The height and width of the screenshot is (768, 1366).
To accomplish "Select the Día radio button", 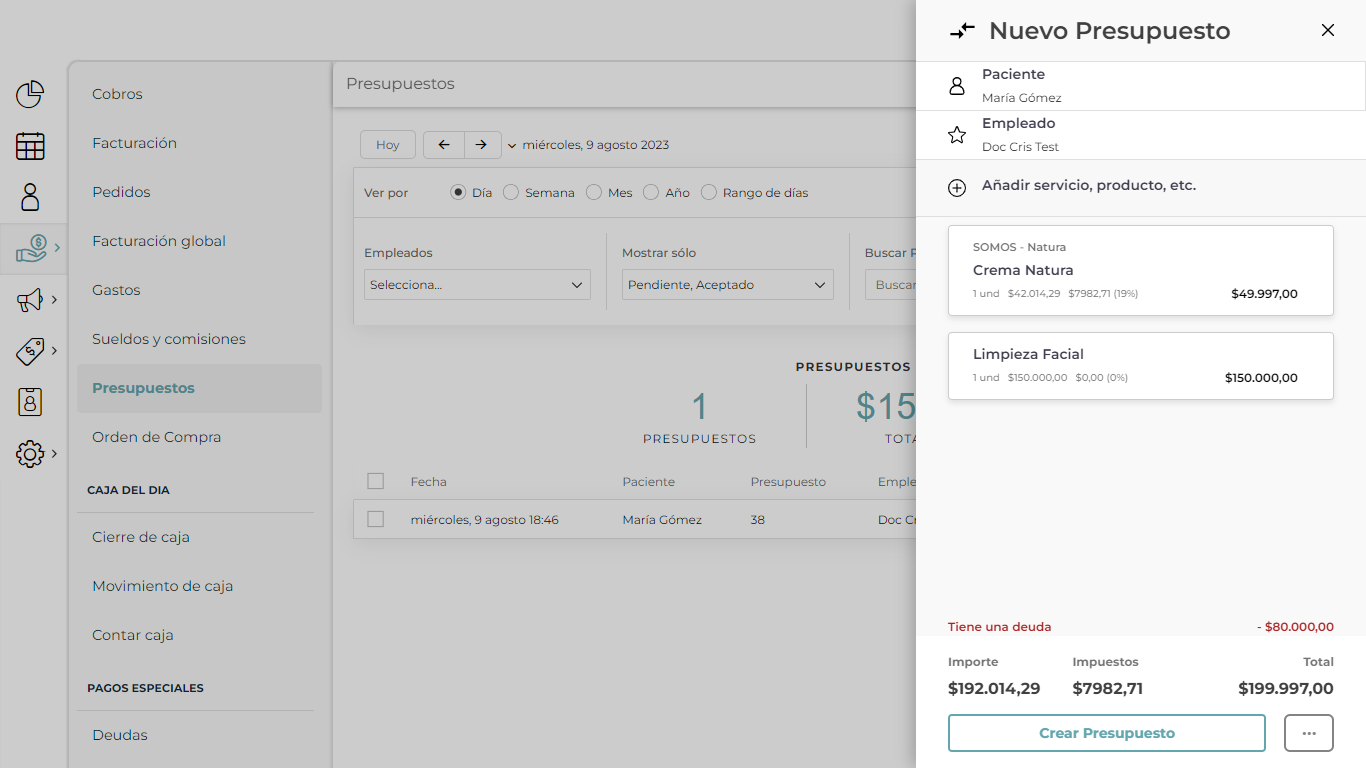I will [x=458, y=192].
